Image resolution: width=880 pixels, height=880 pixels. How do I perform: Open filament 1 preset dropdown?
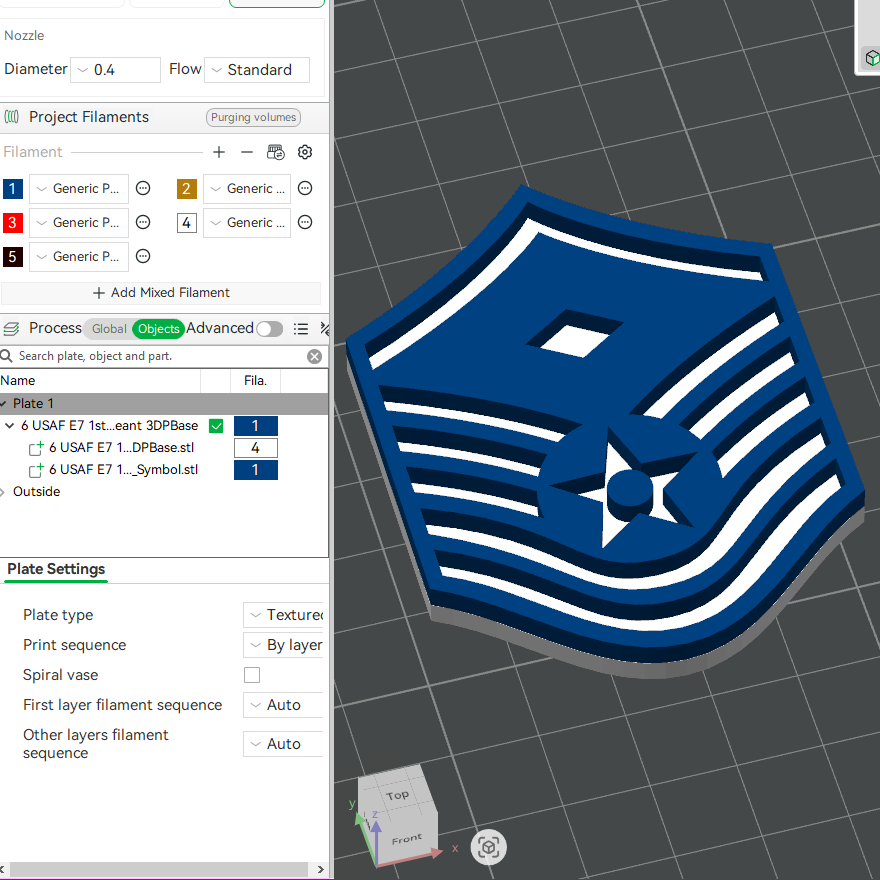(x=79, y=189)
